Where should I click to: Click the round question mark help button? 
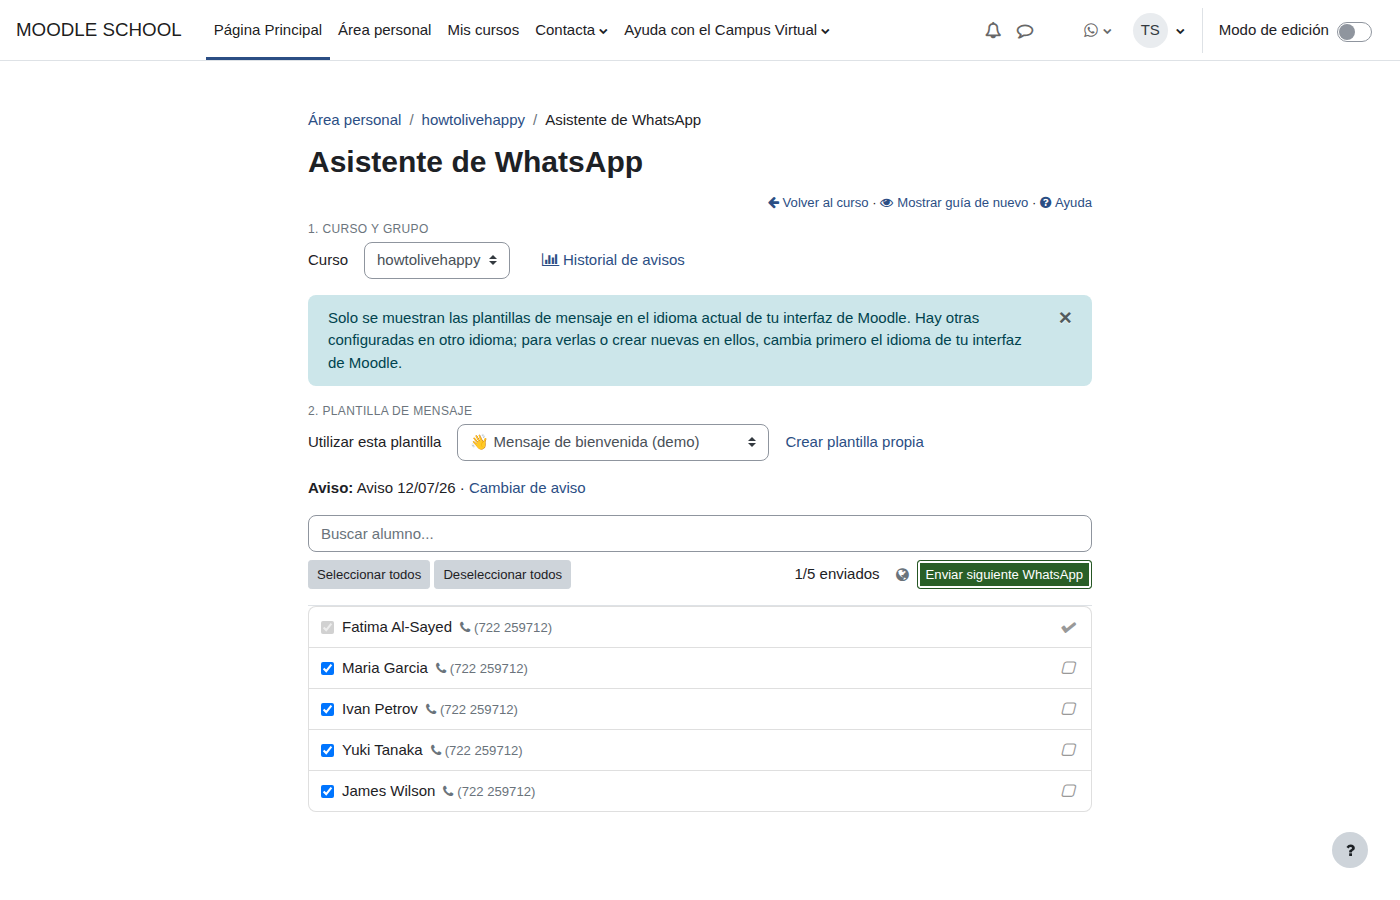tap(1350, 850)
